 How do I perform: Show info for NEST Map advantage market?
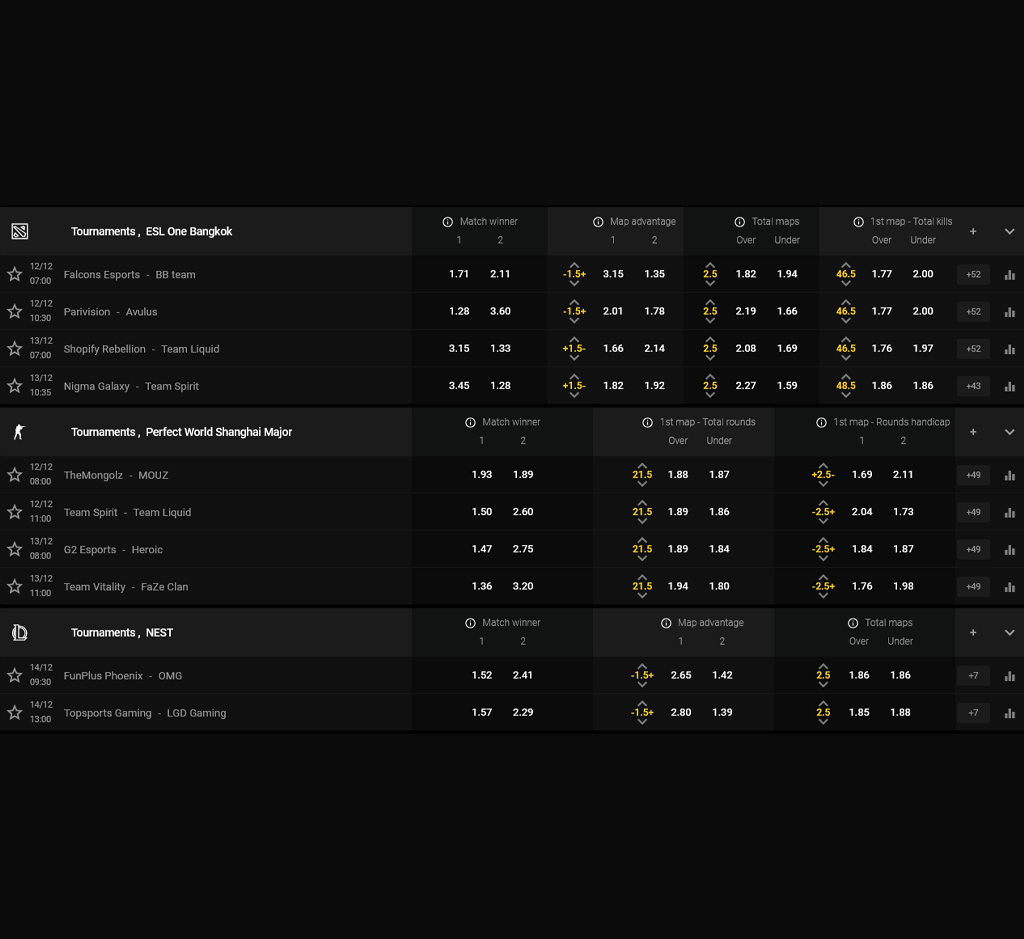(665, 623)
